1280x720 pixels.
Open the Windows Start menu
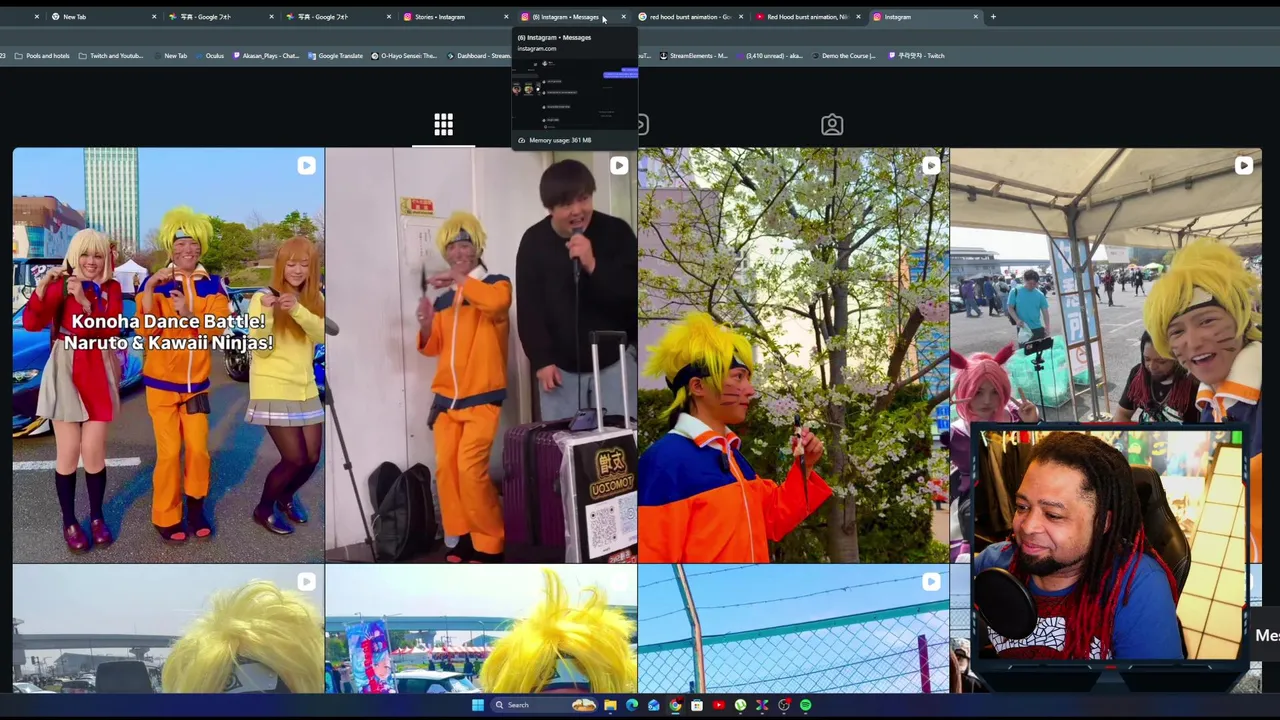(477, 705)
